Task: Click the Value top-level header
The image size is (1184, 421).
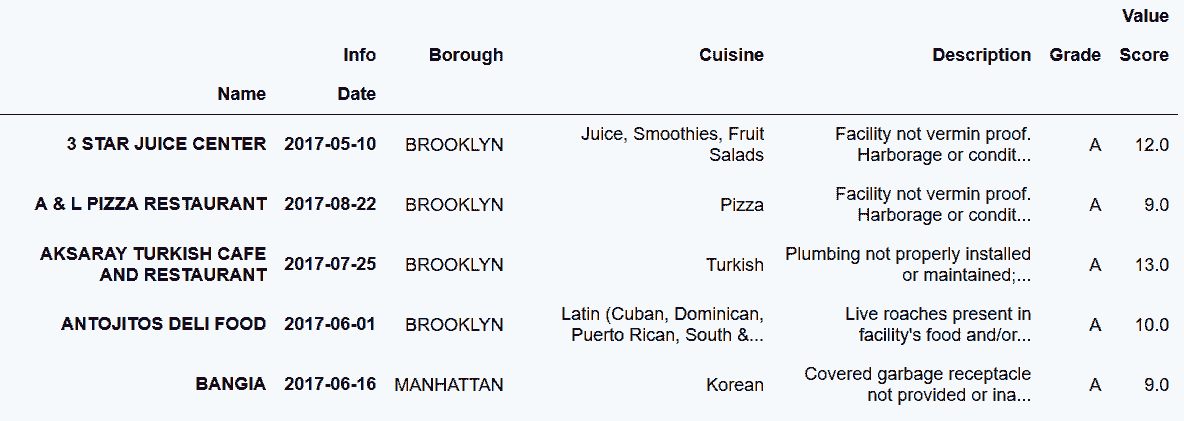Action: [1145, 16]
